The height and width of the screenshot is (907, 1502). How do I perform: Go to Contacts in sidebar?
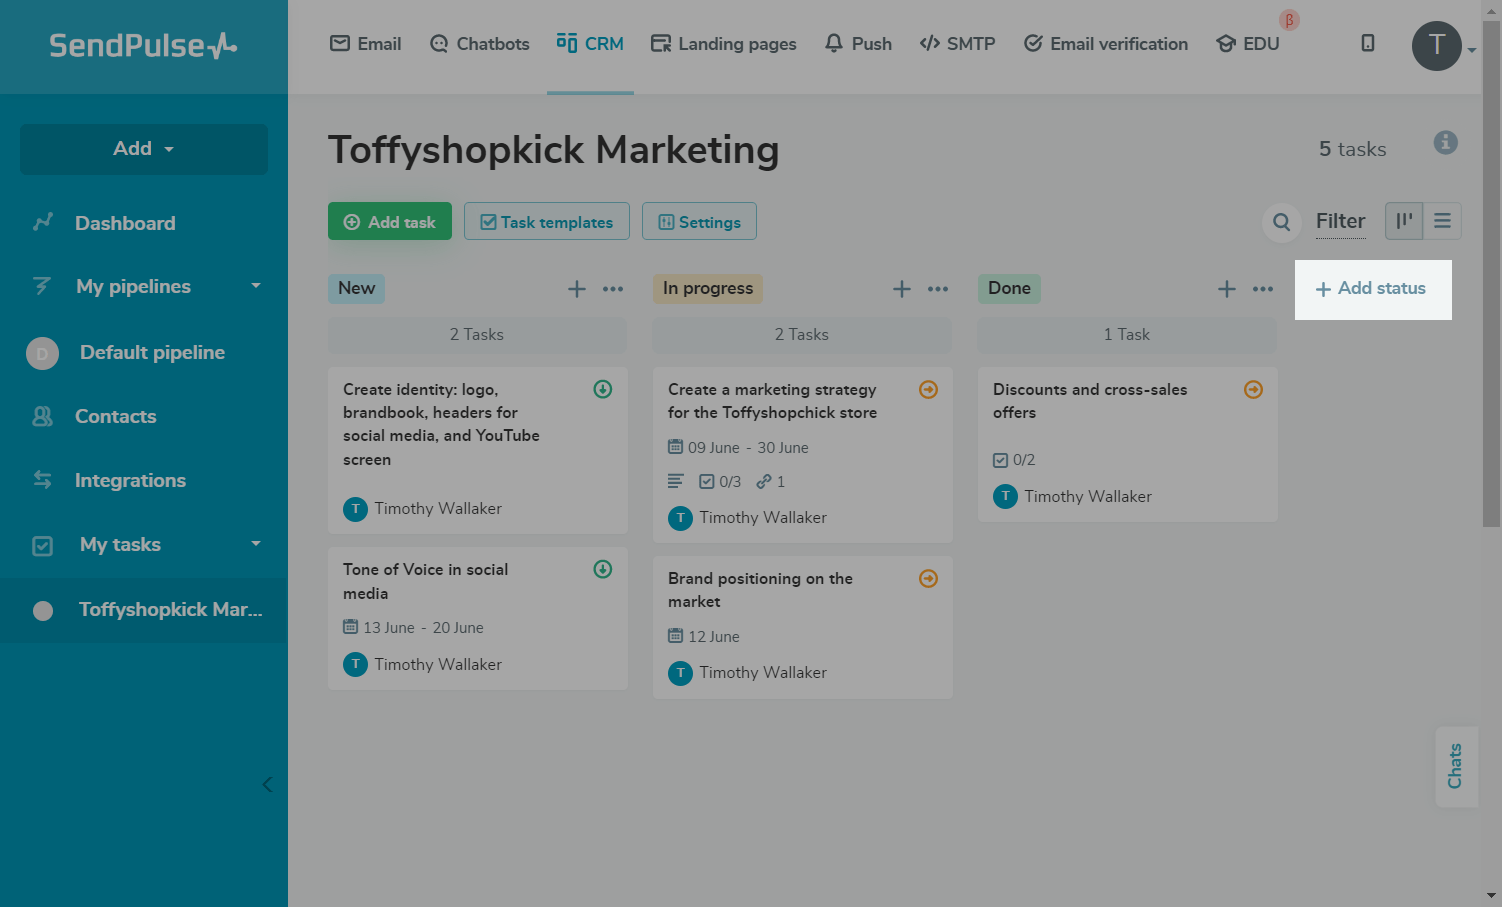click(115, 417)
